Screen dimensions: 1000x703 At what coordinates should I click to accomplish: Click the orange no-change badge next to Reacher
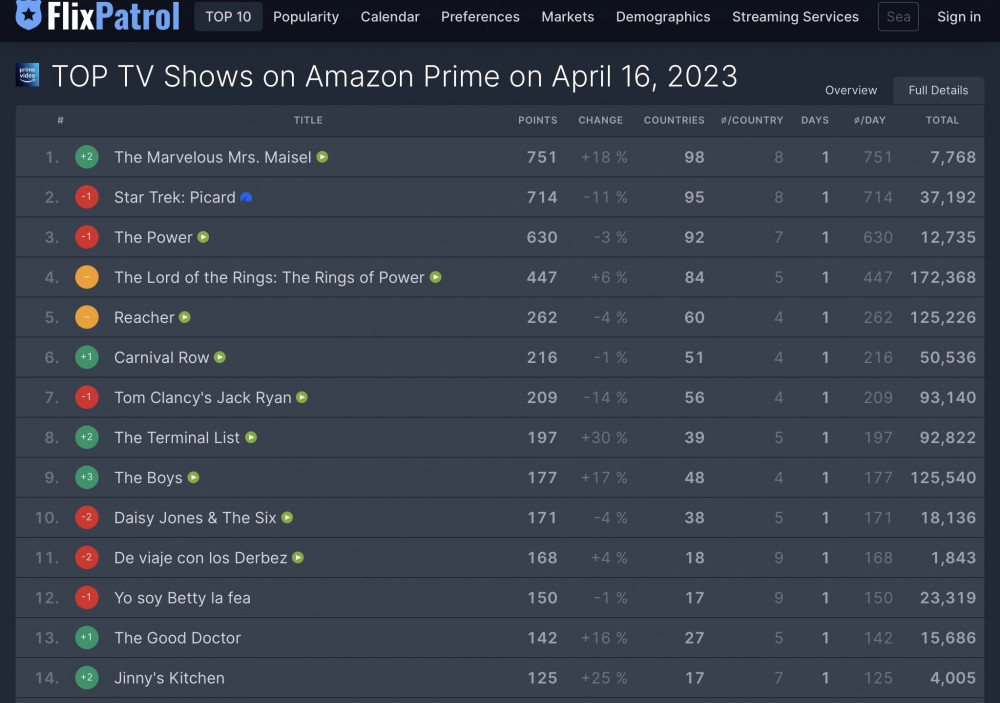(x=87, y=317)
